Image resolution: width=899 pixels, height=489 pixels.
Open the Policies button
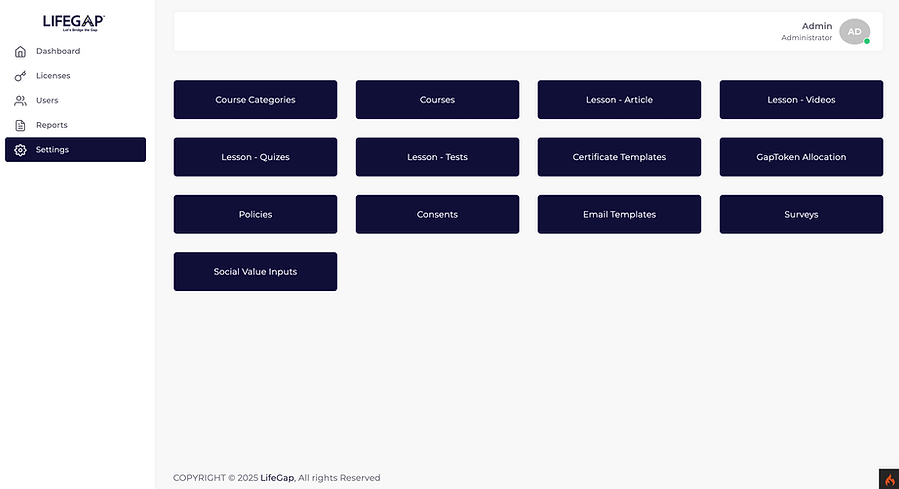(255, 214)
